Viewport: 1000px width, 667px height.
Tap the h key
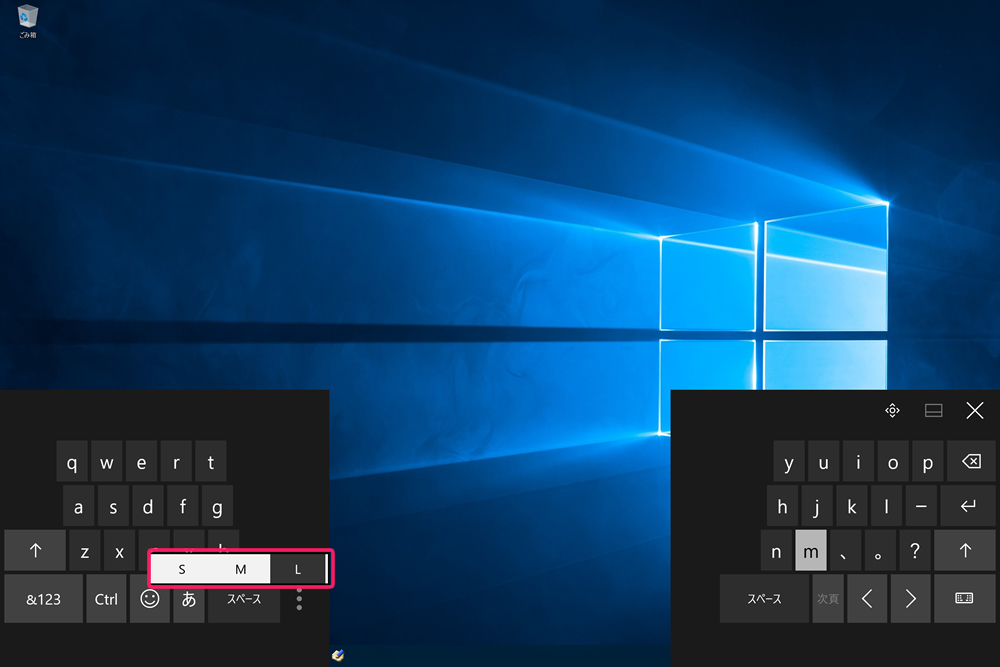(783, 506)
